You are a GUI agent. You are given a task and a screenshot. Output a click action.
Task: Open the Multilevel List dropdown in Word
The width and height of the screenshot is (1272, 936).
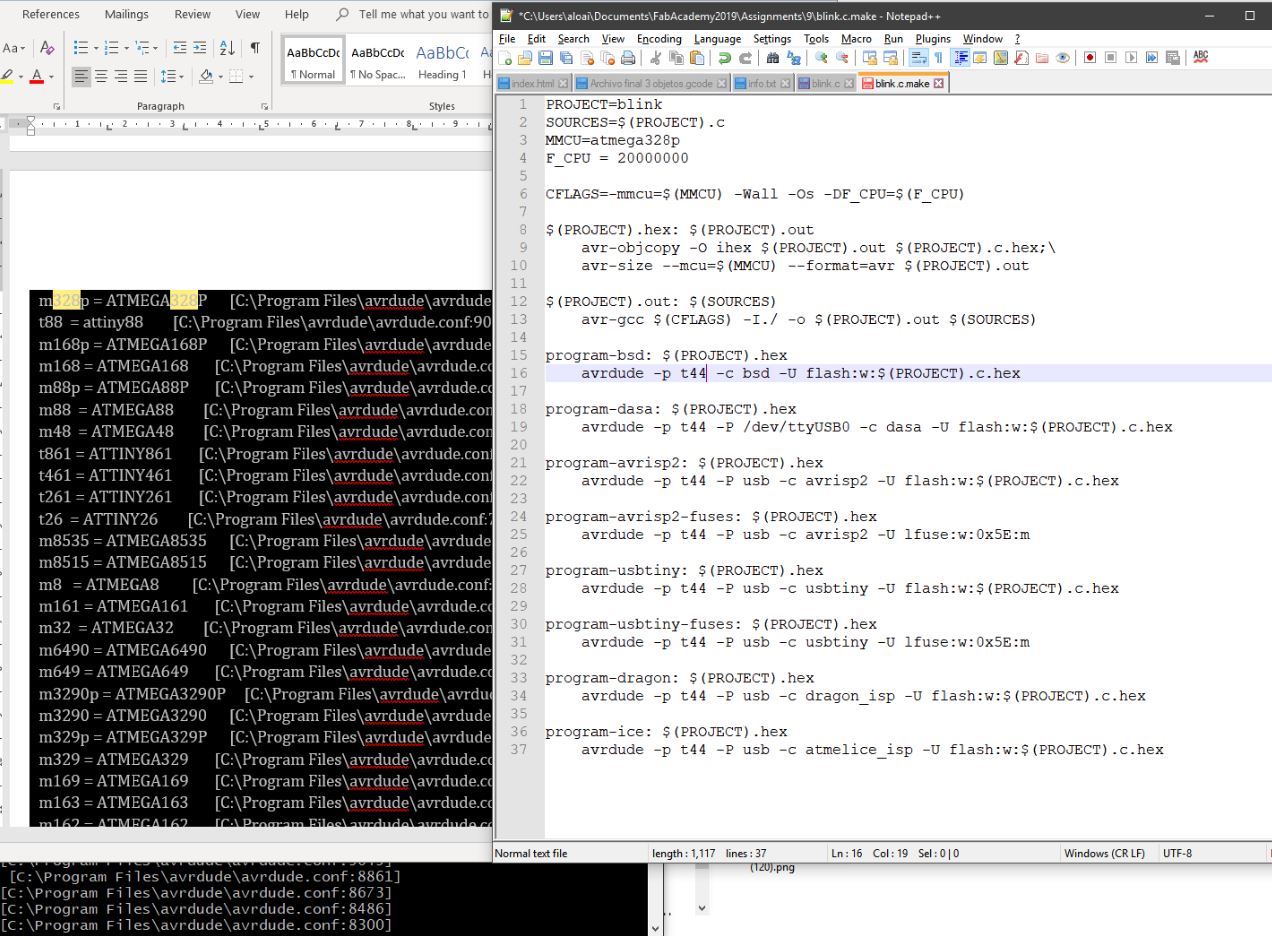(155, 48)
